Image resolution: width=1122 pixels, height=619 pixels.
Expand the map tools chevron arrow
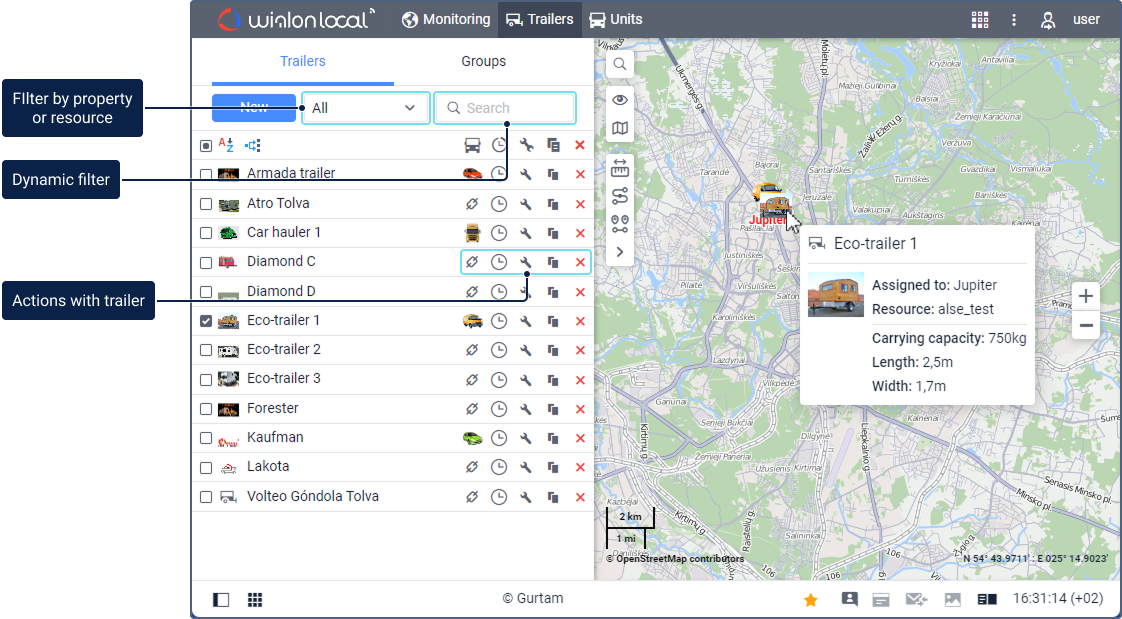620,252
